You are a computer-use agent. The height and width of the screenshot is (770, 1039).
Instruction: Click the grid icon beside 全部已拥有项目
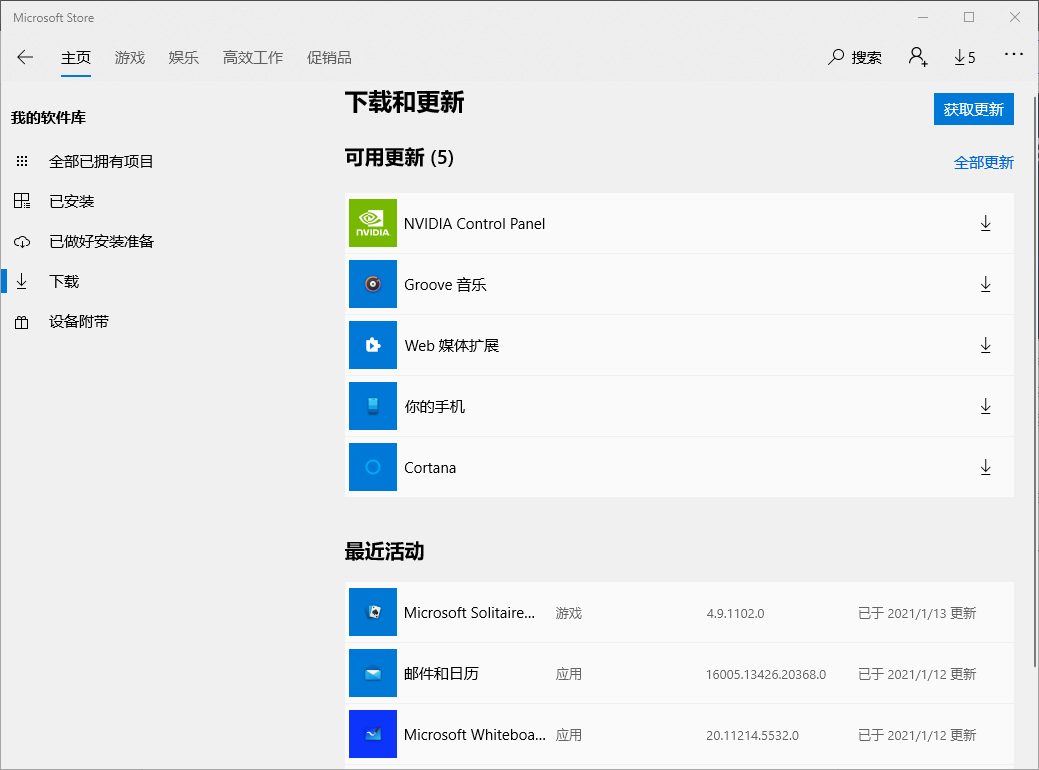tap(22, 161)
